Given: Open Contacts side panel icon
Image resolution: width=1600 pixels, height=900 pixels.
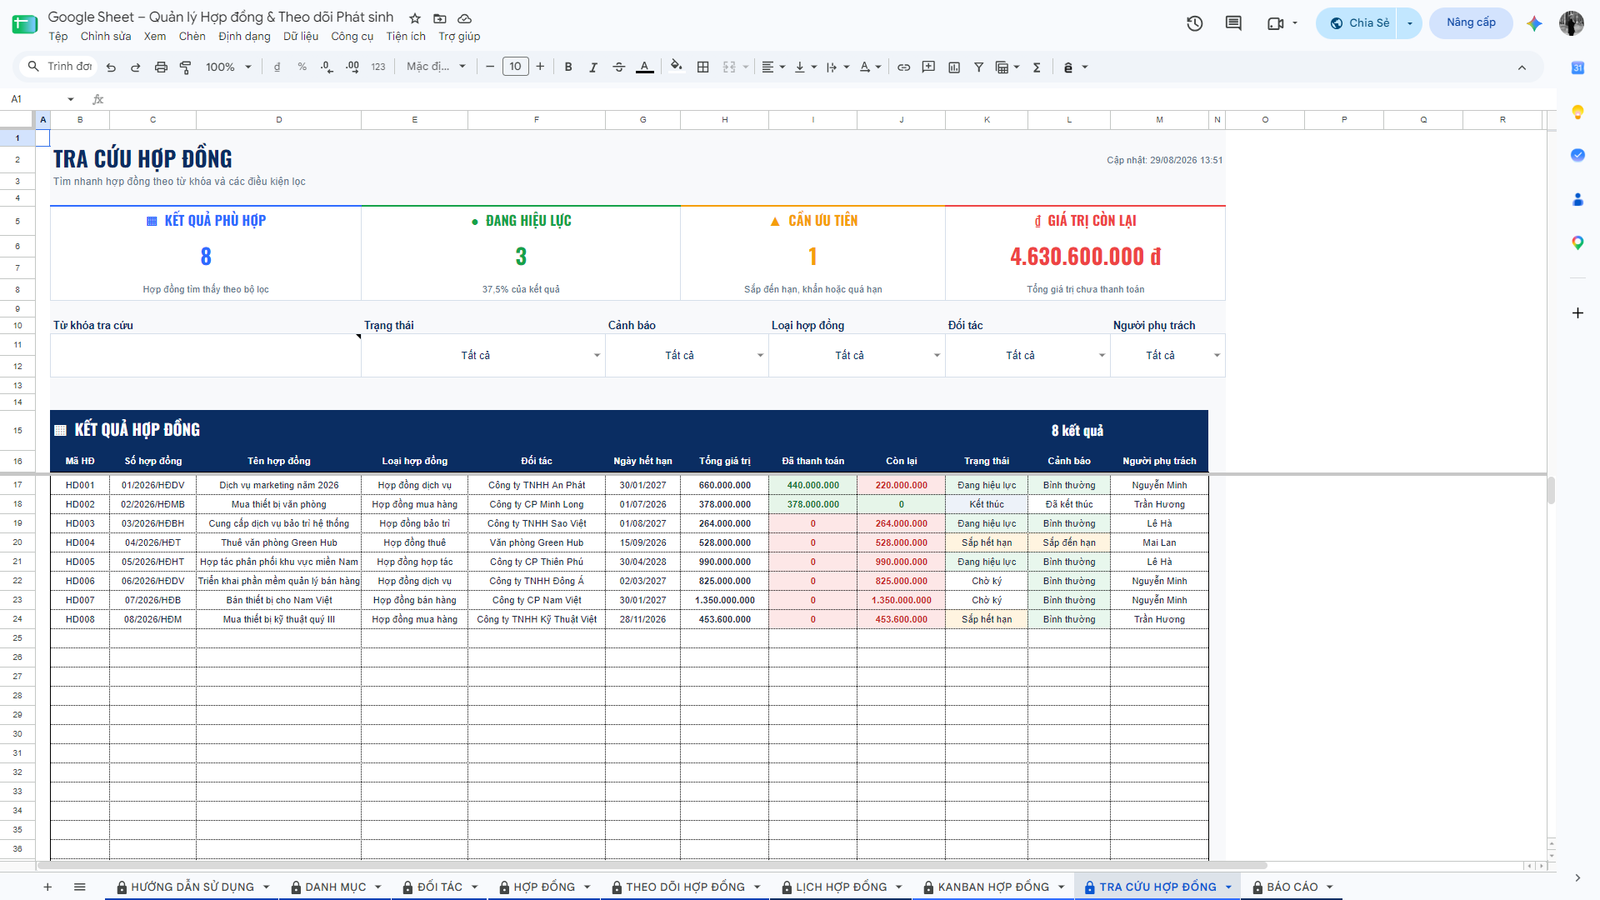Looking at the screenshot, I should point(1578,199).
